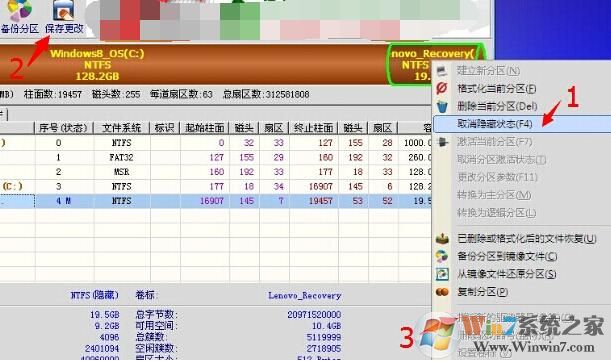
Task: Select partition row 2 MSR
Action: (x=215, y=172)
